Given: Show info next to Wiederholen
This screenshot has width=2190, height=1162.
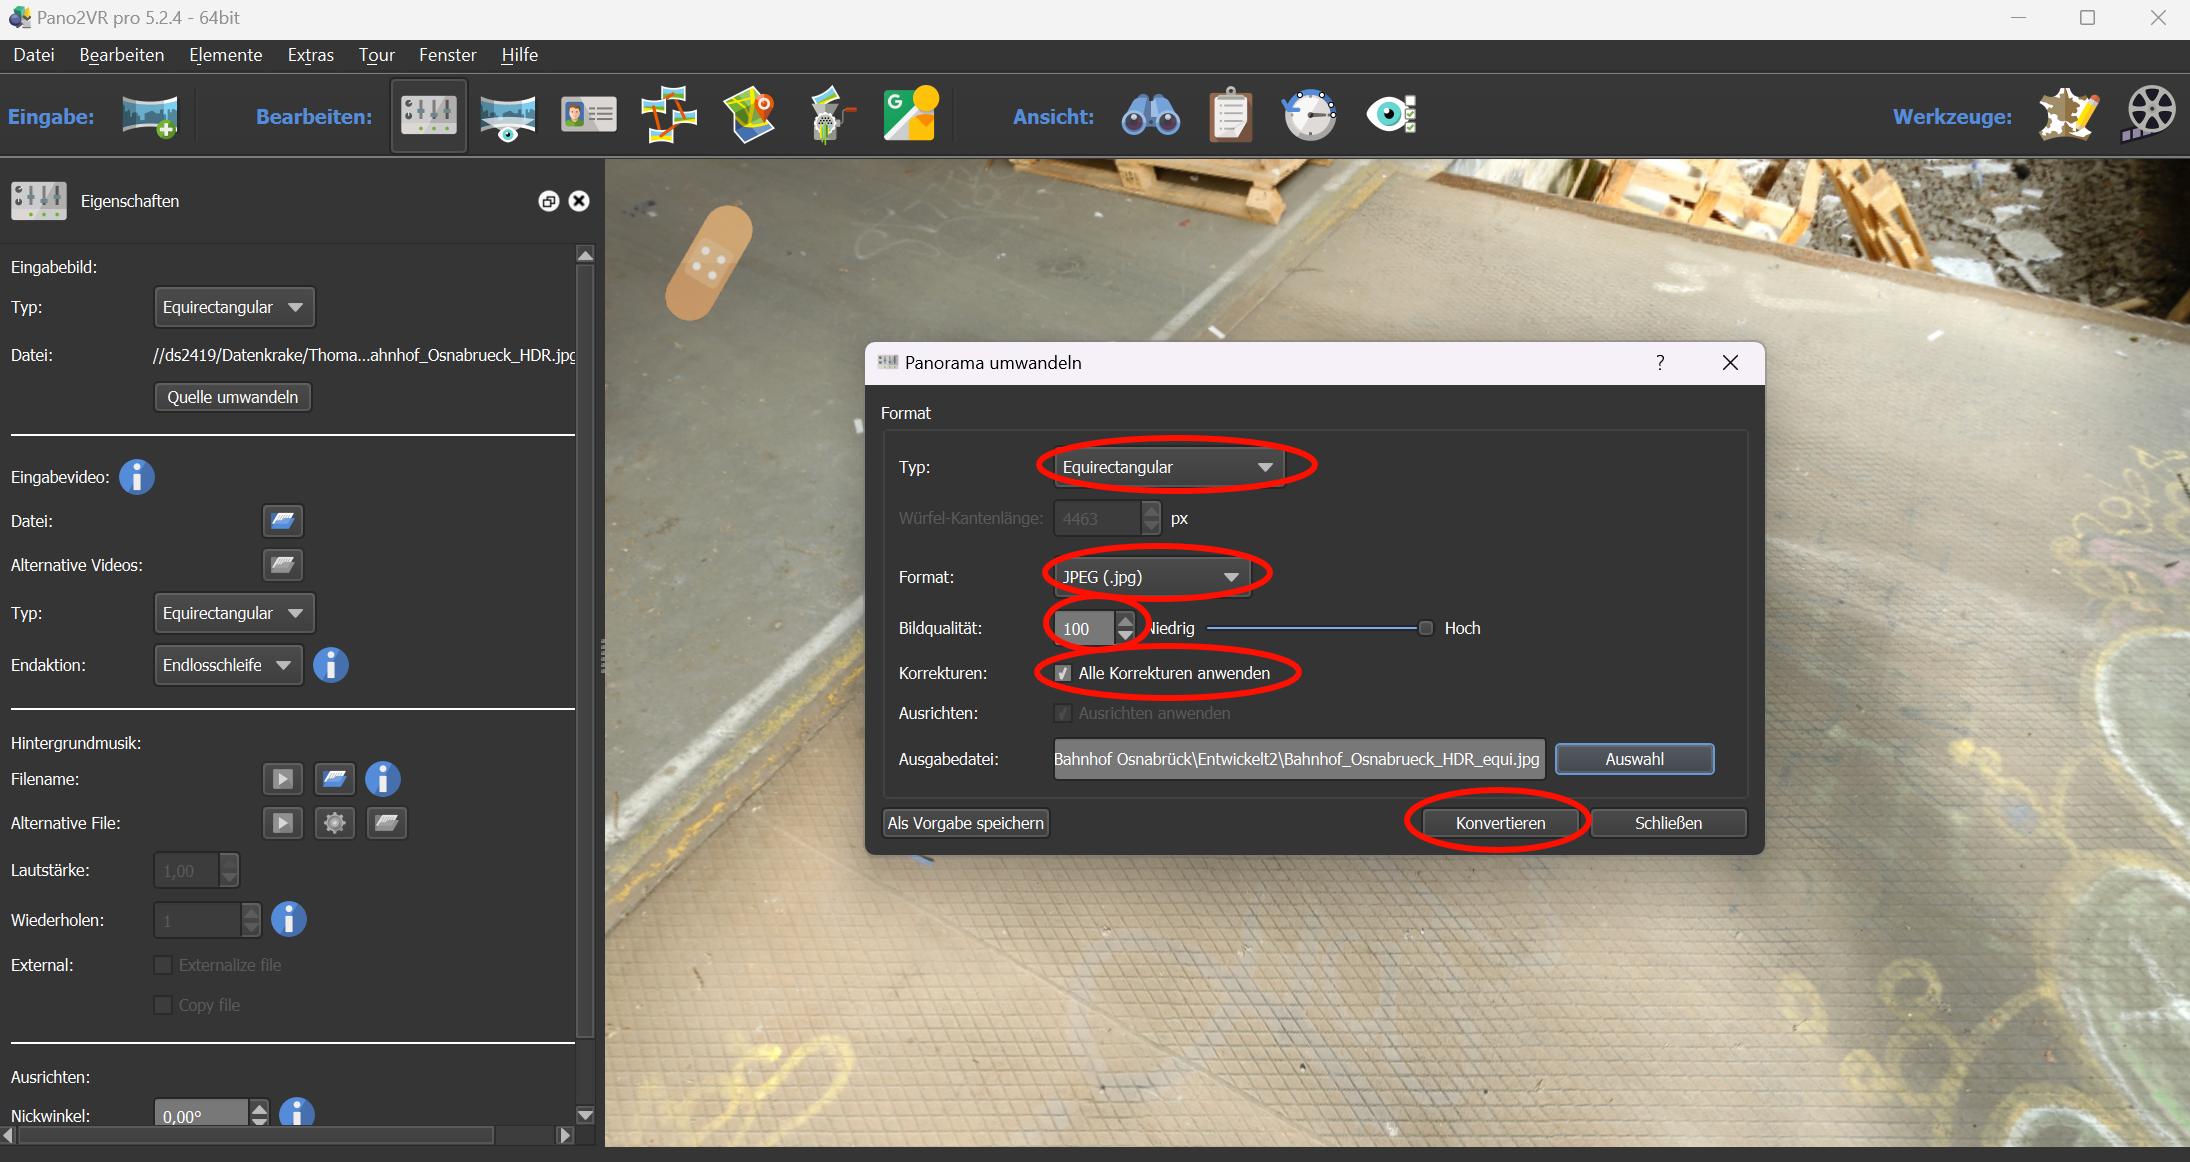Looking at the screenshot, I should 289,919.
